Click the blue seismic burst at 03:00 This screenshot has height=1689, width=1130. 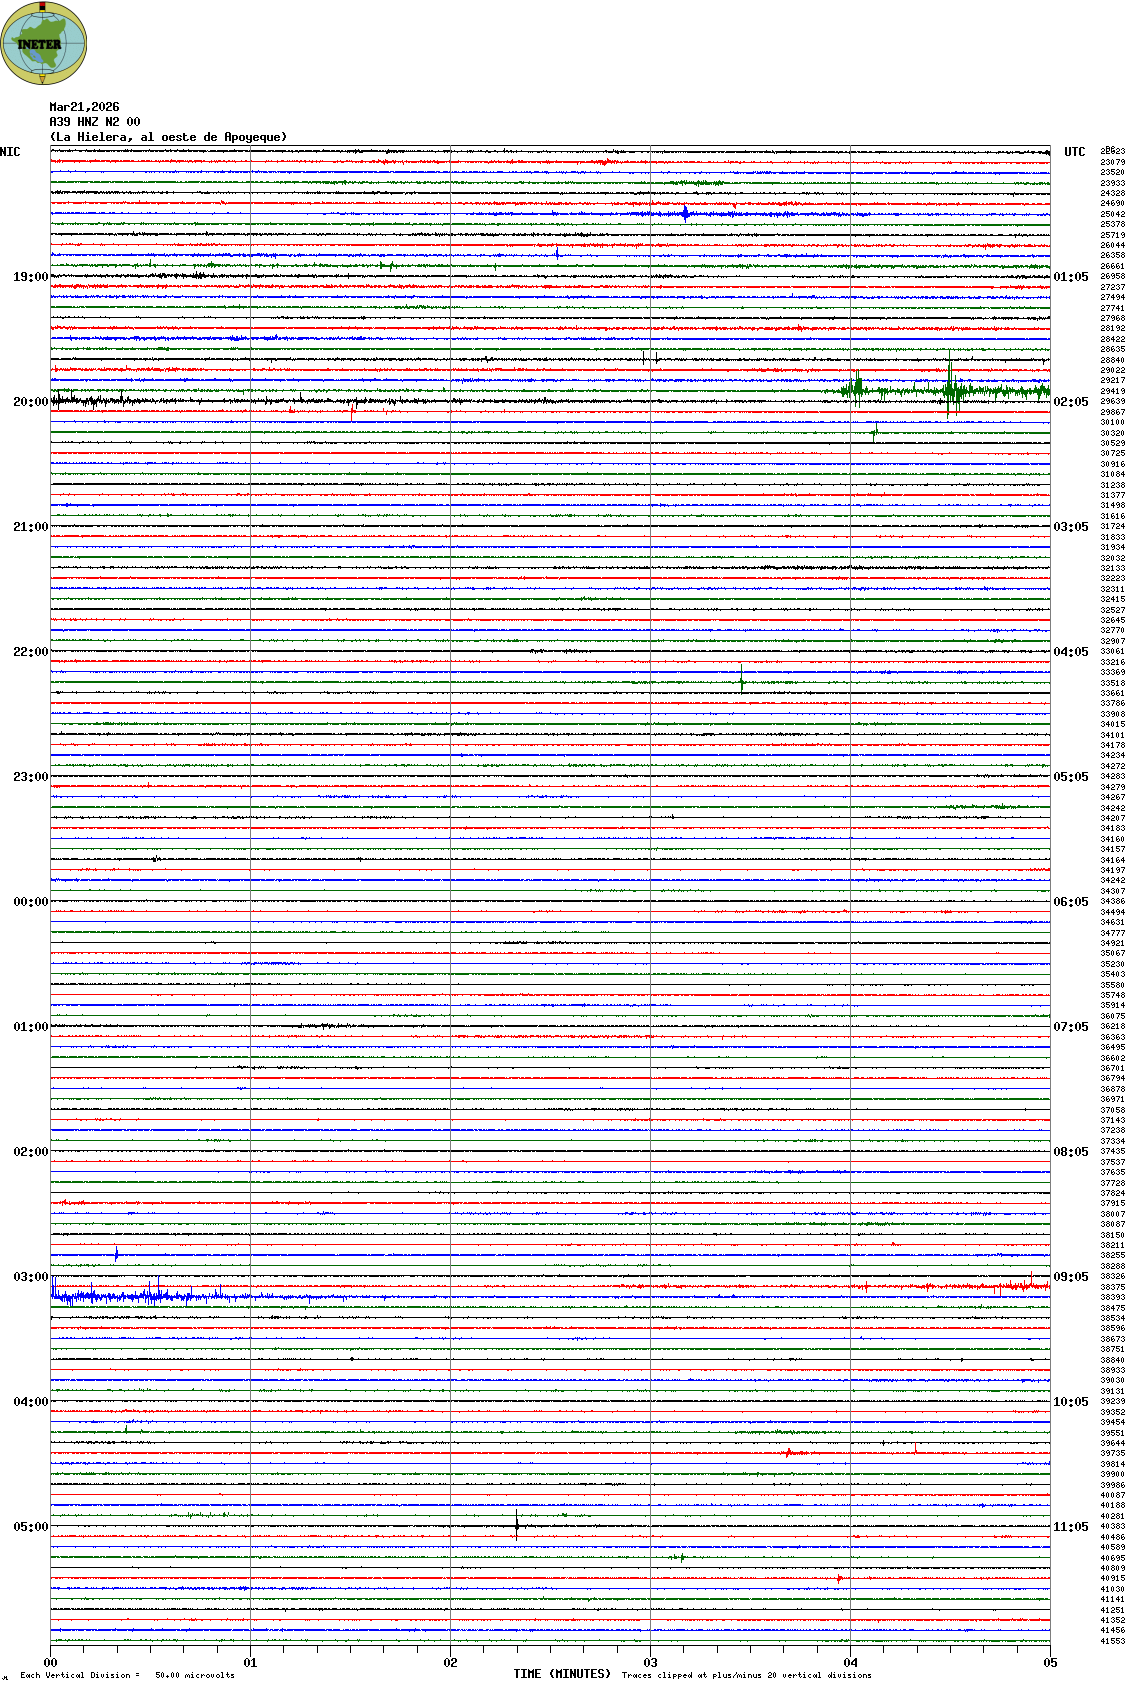click(120, 1297)
